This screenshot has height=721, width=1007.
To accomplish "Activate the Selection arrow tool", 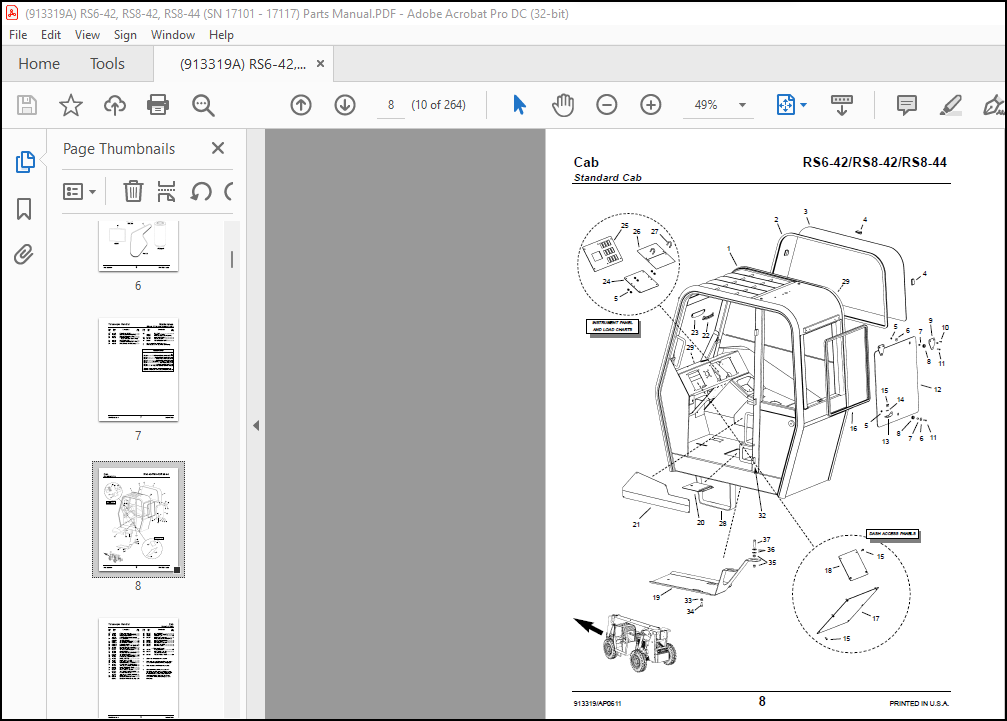I will (x=520, y=105).
